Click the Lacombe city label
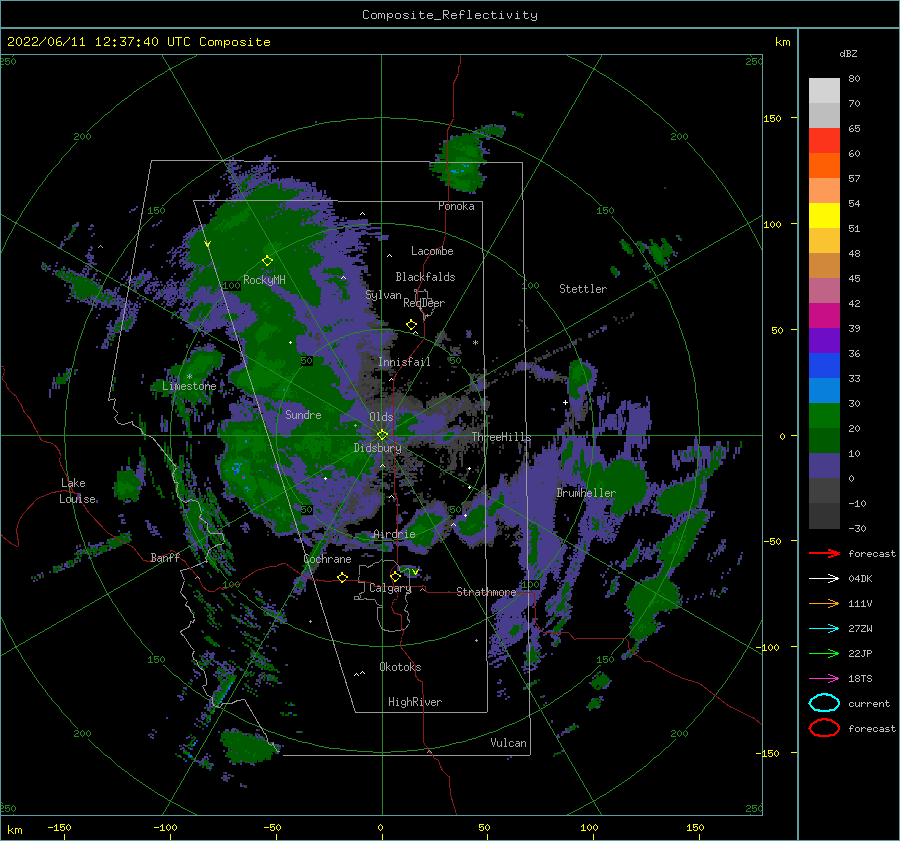Viewport: 900px width, 841px height. (x=432, y=251)
